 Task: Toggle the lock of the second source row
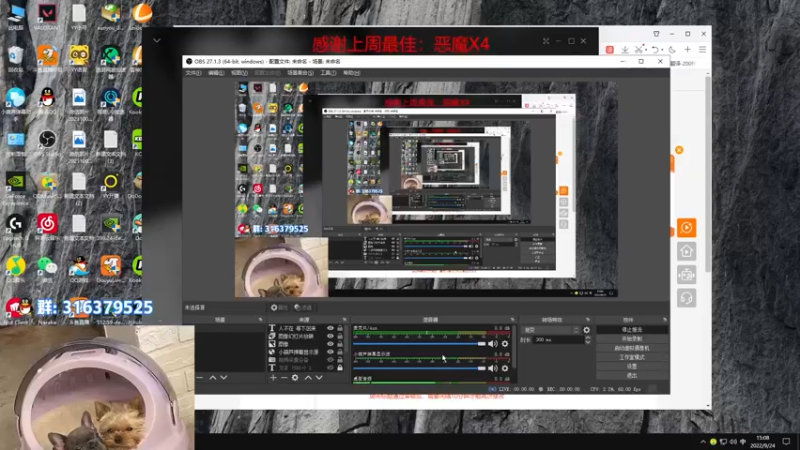pos(340,336)
